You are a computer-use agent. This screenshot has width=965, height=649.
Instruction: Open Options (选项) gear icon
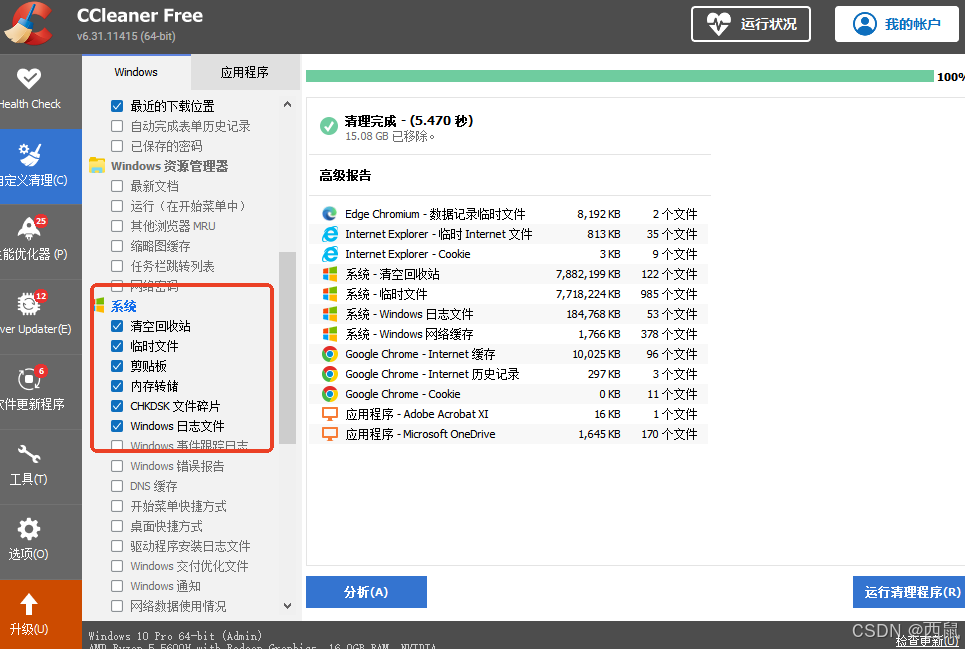tap(29, 529)
